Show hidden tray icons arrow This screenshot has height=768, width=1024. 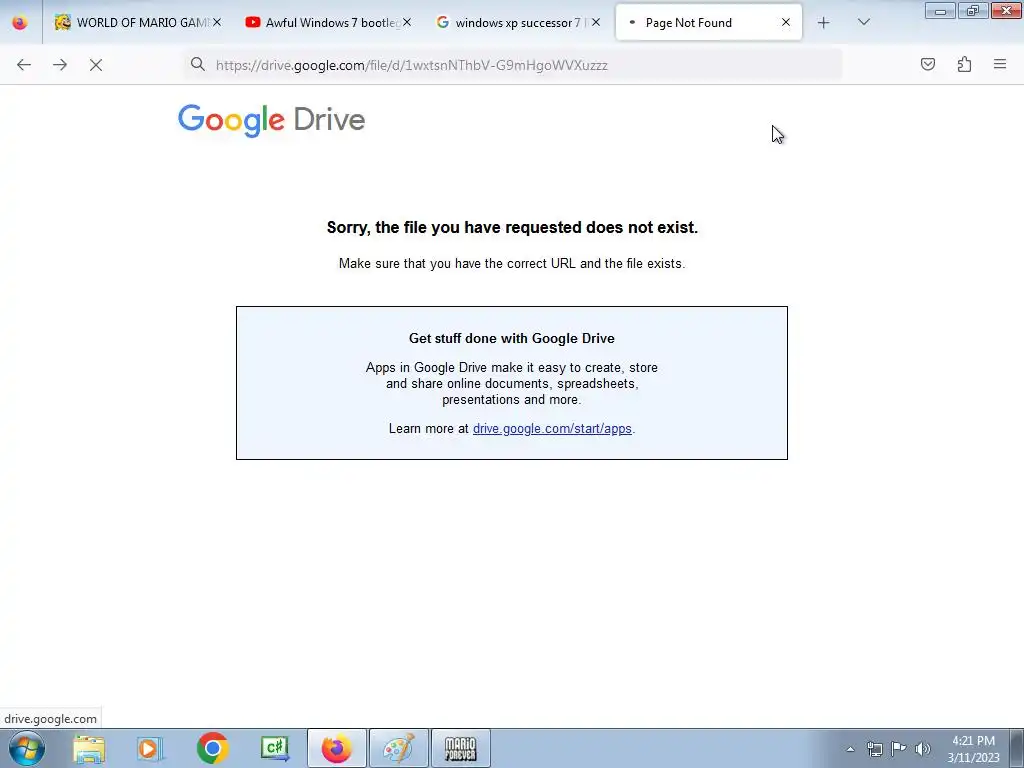click(850, 749)
